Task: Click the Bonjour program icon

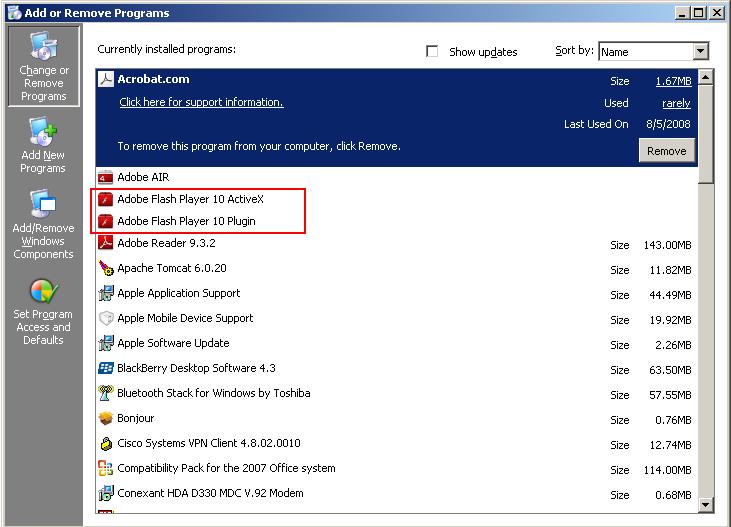Action: [x=106, y=418]
